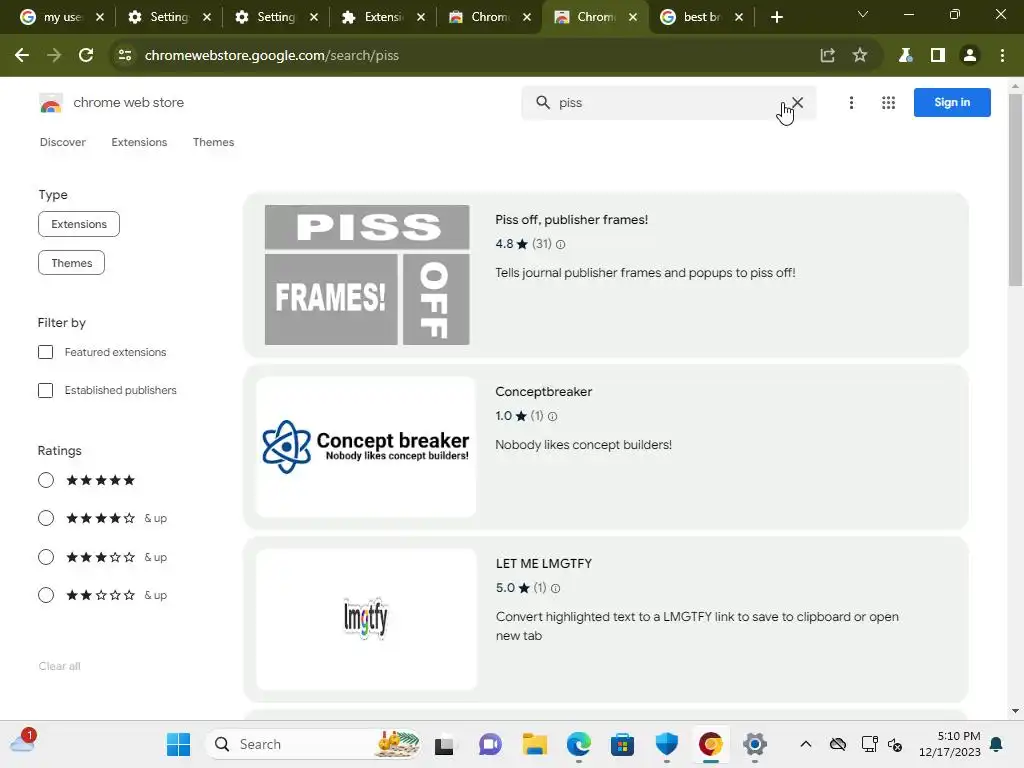
Task: Open LET ME LMGTFY extension title
Action: [x=543, y=564]
